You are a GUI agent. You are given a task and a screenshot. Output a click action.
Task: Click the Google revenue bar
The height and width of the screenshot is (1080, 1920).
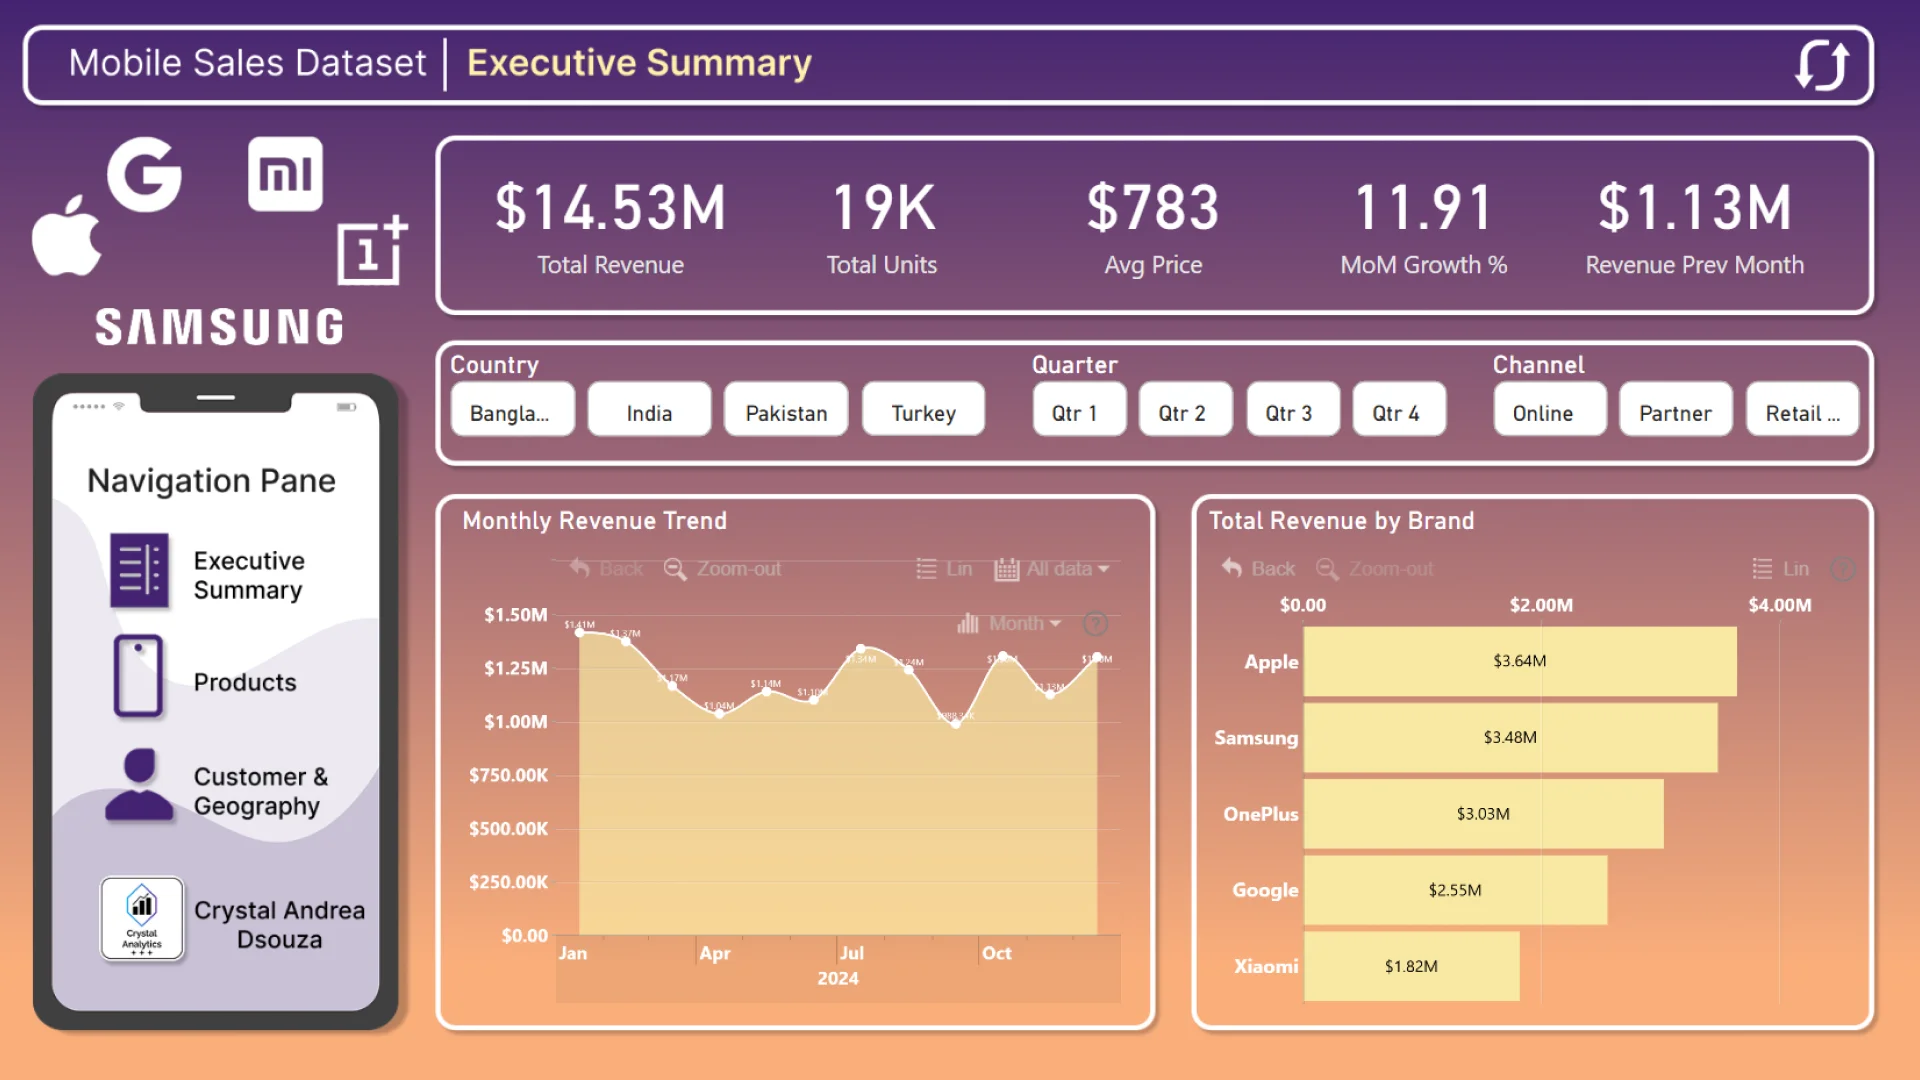[1456, 890]
